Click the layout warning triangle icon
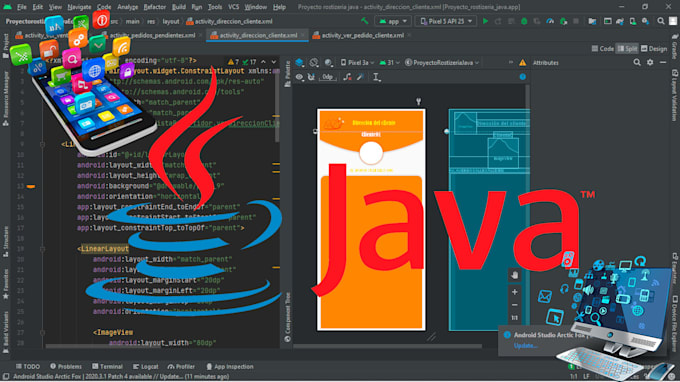Viewport: 680px width, 382px height. [523, 62]
